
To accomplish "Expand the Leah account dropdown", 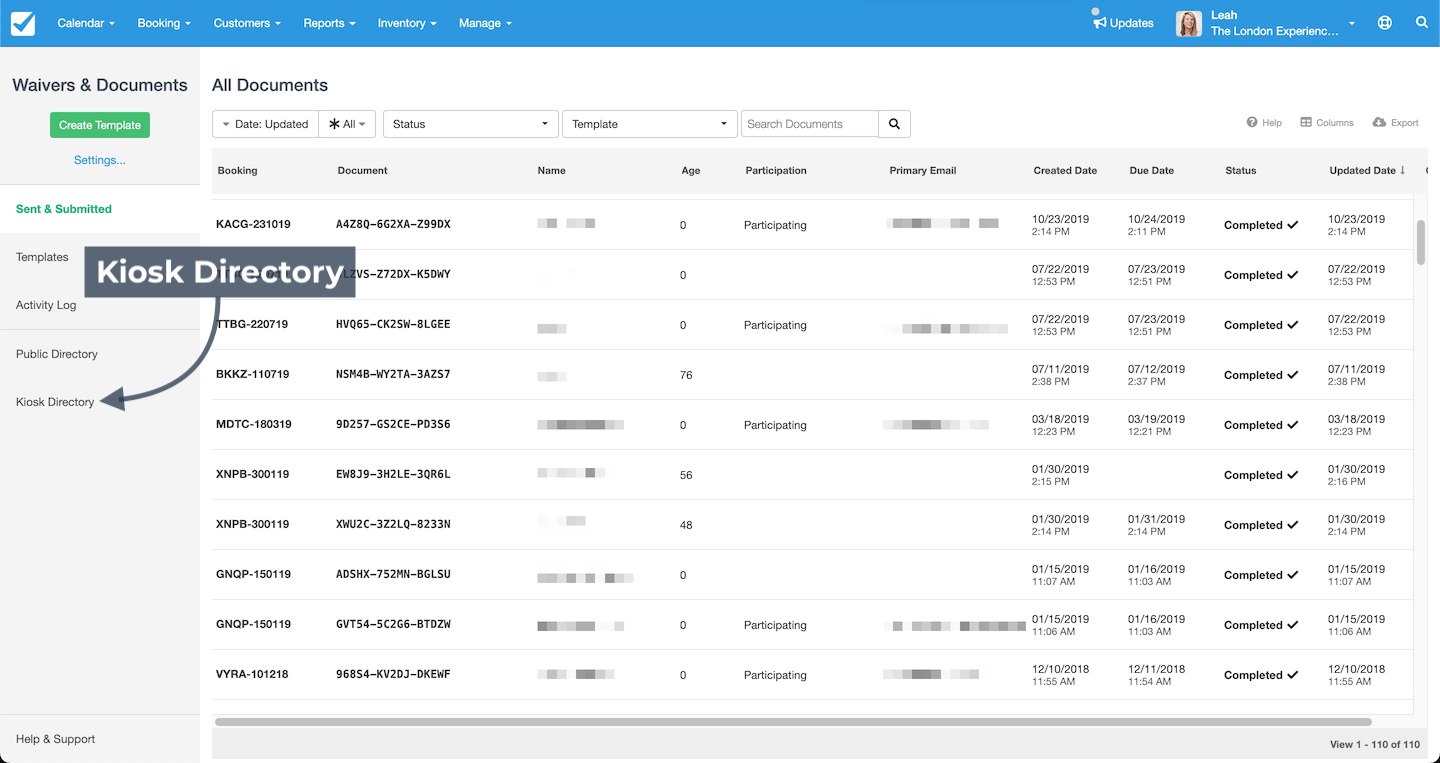I will [x=1352, y=23].
